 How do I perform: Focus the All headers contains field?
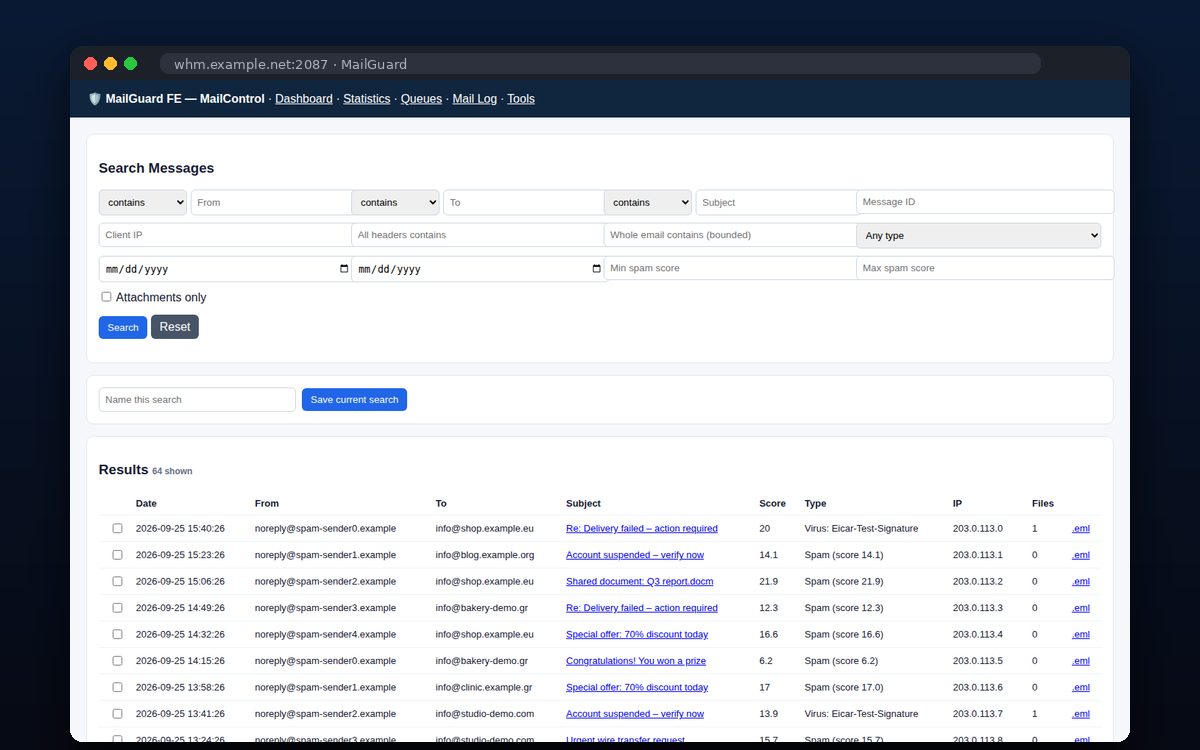click(x=478, y=235)
